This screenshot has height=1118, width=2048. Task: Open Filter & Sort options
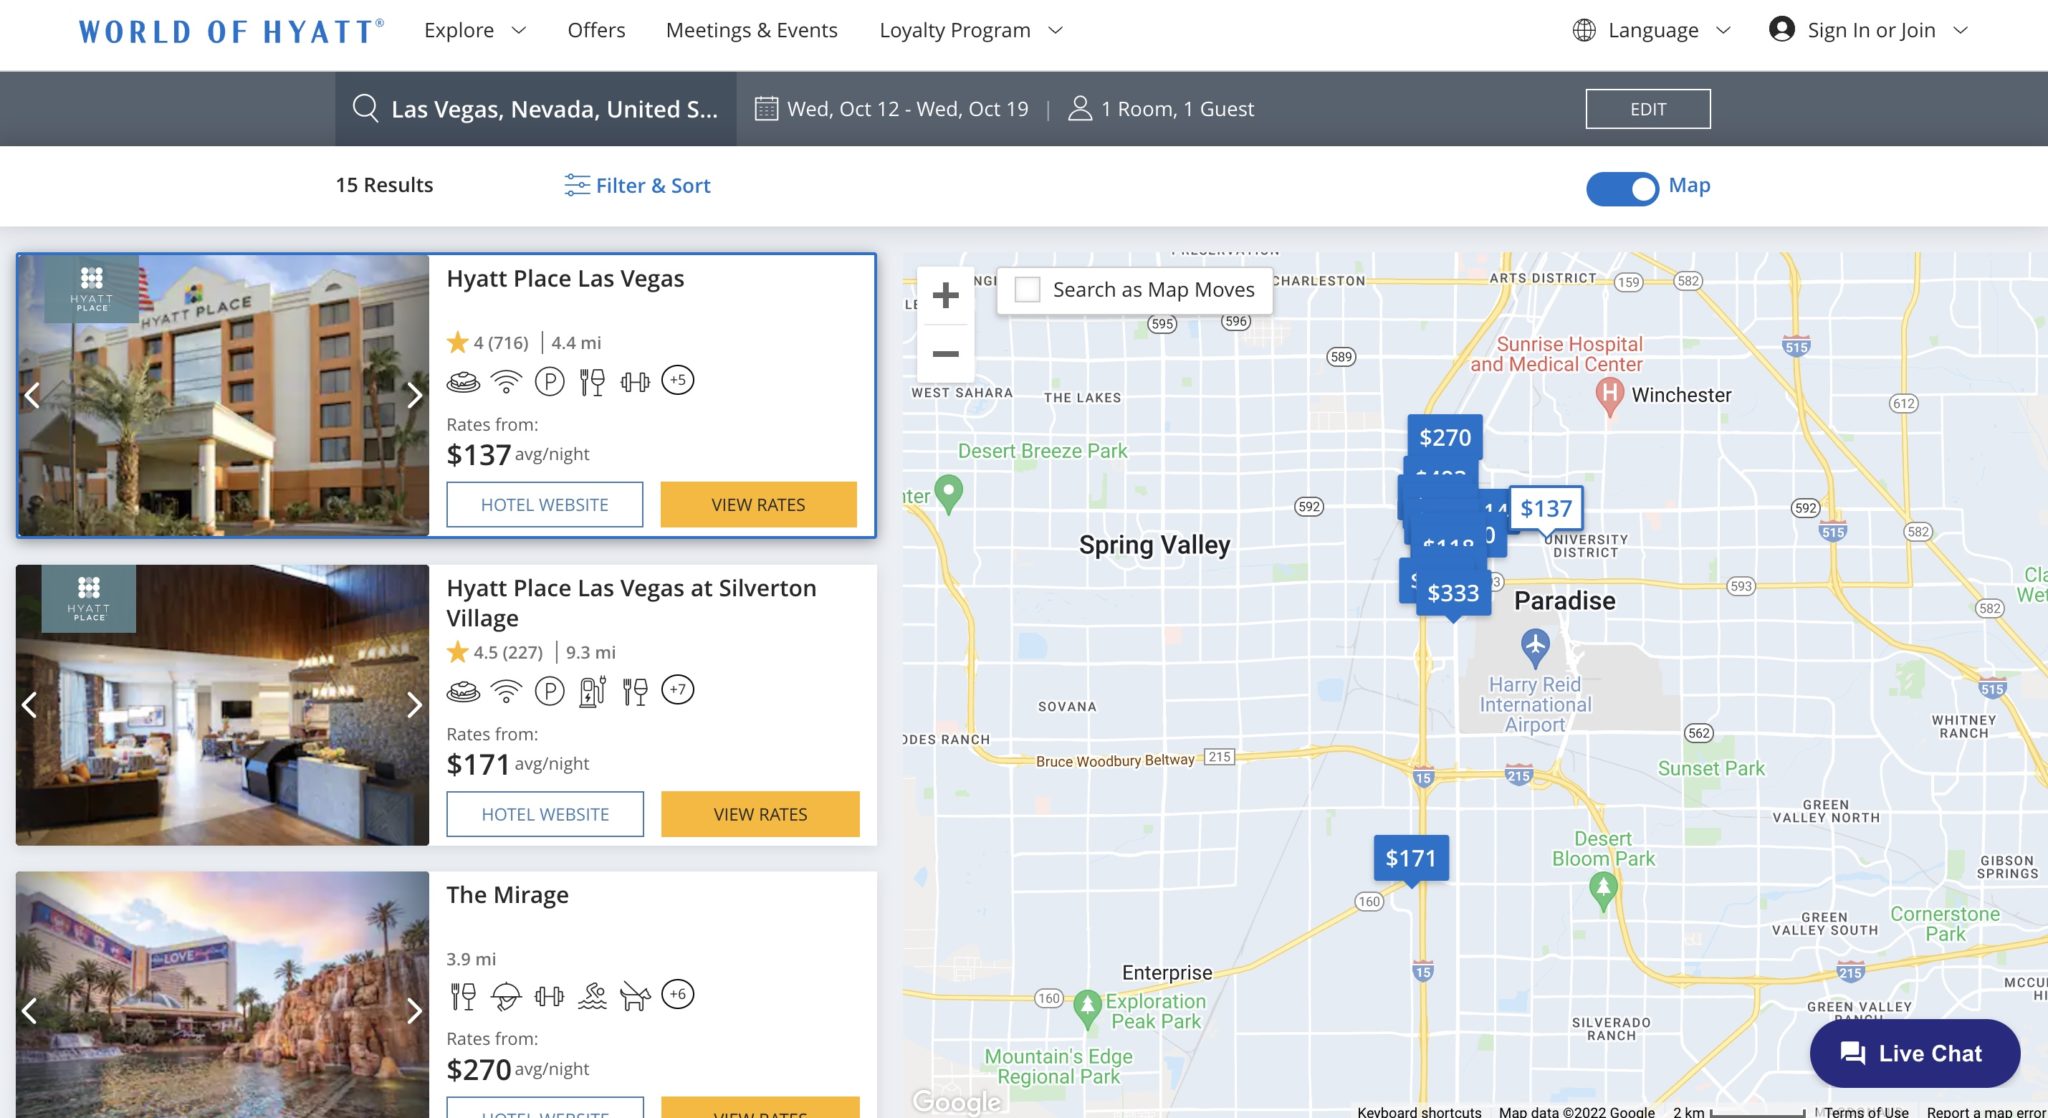tap(637, 185)
